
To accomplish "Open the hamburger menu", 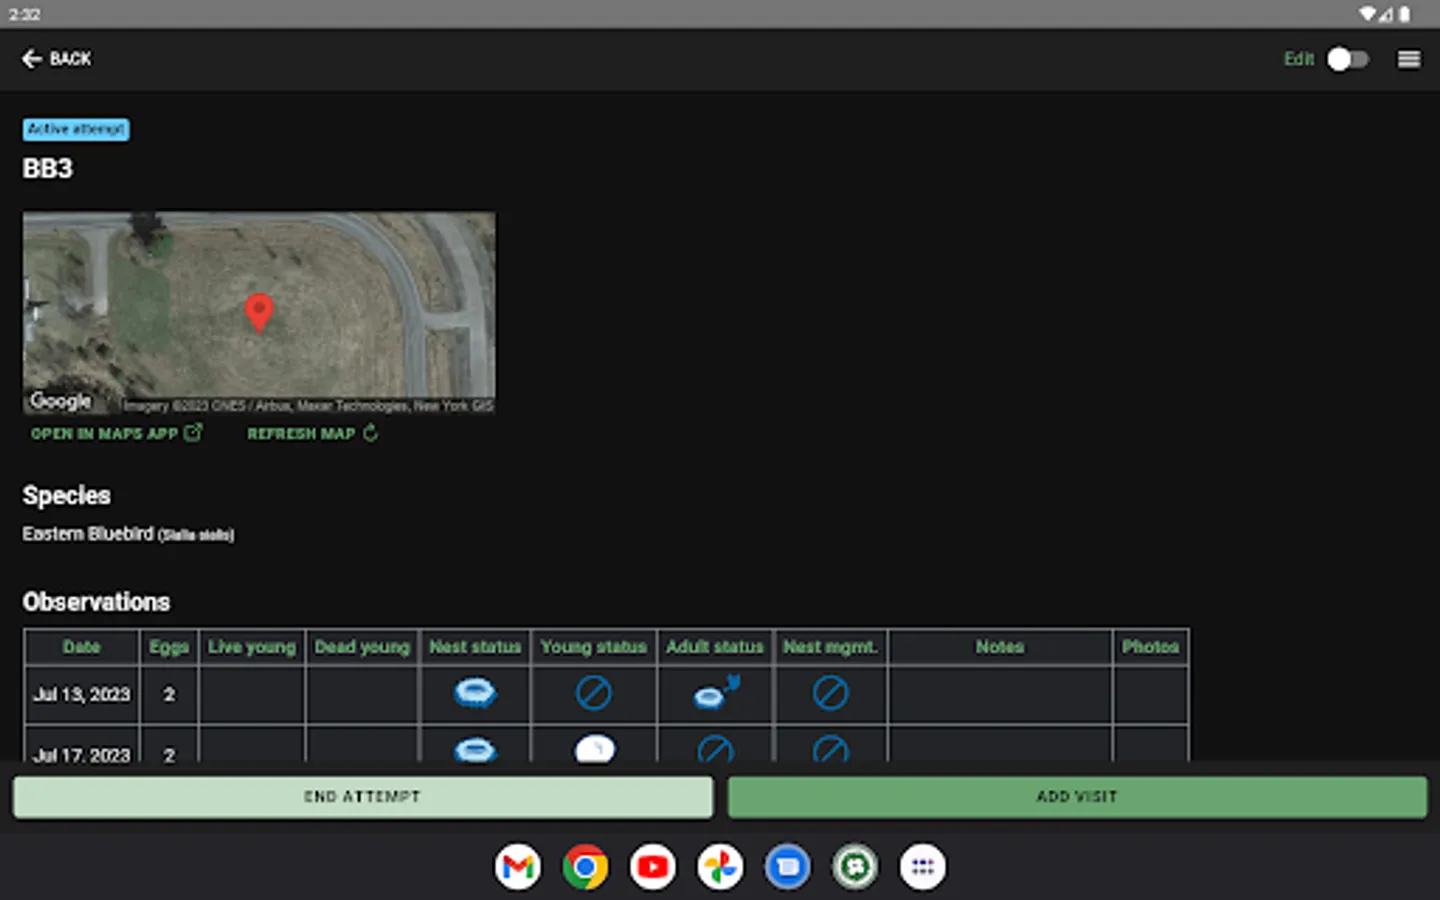I will click(x=1408, y=59).
